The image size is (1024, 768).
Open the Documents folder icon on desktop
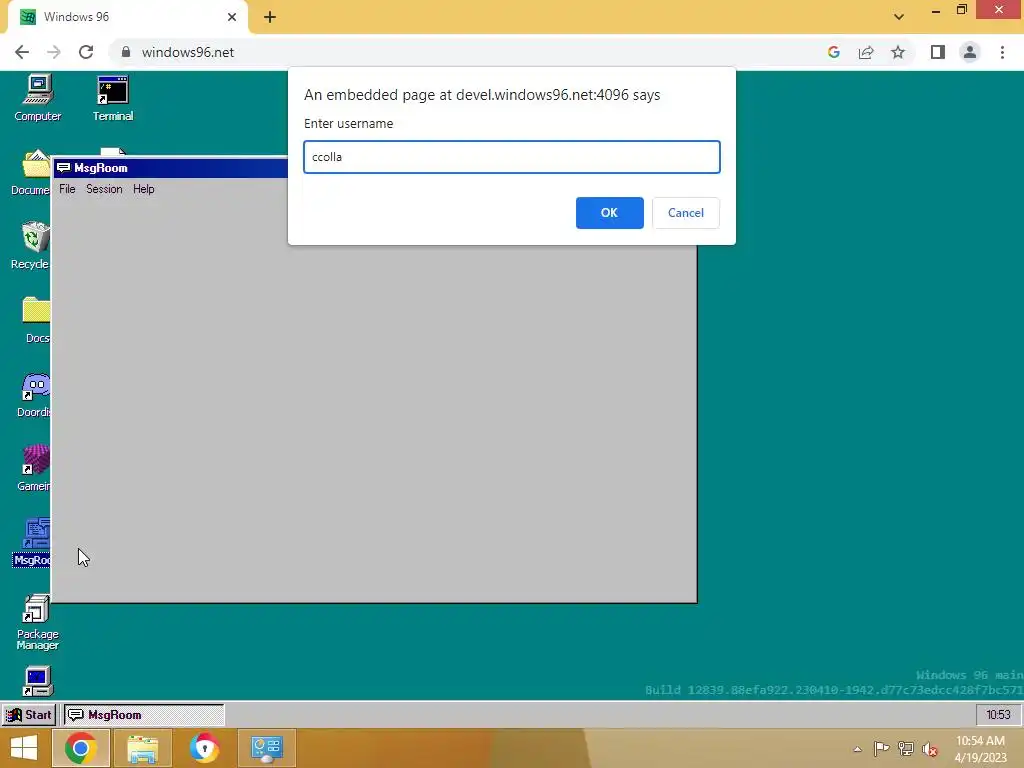pos(31,172)
